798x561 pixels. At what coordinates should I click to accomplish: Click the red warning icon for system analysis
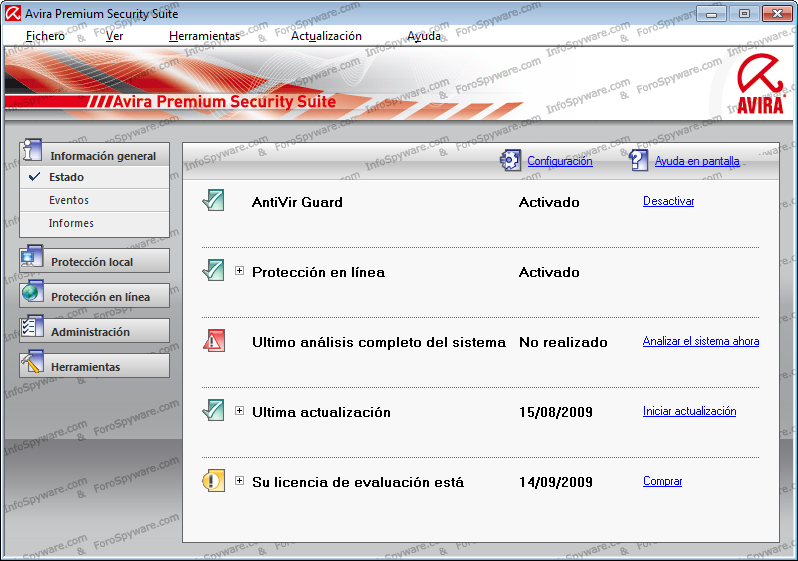tap(214, 340)
